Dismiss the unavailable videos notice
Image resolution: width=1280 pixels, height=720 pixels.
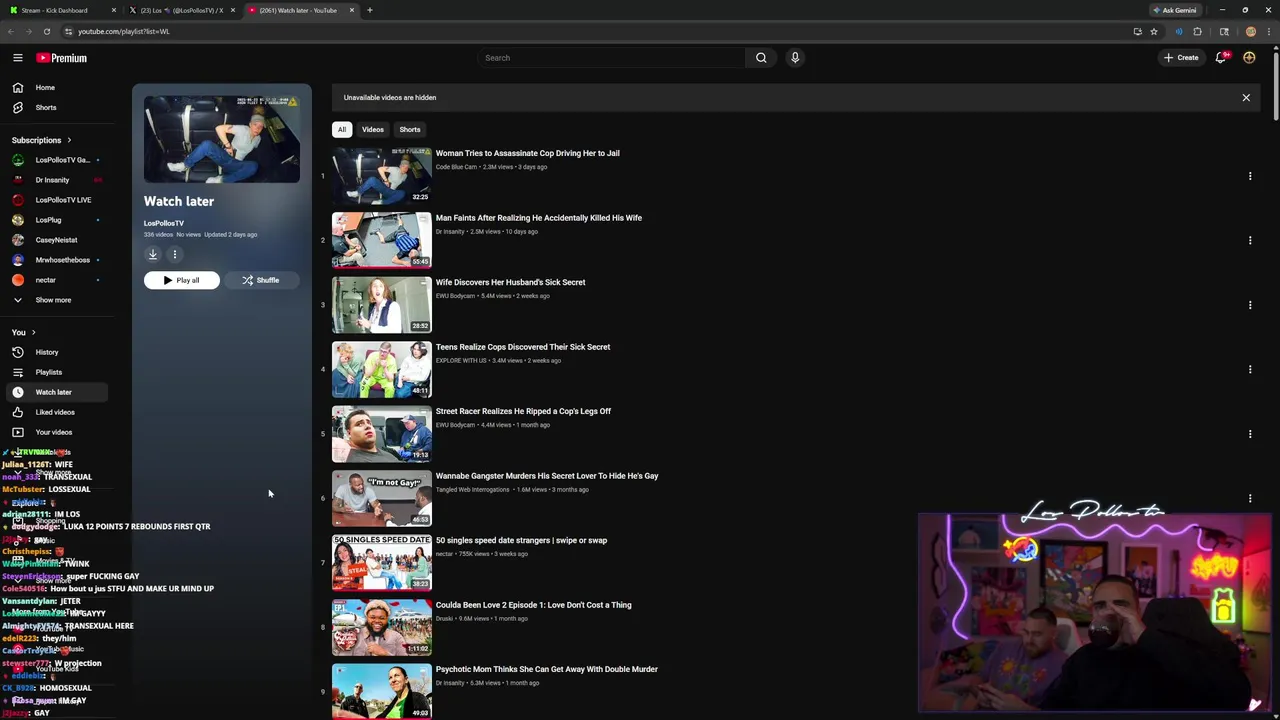(x=1246, y=98)
